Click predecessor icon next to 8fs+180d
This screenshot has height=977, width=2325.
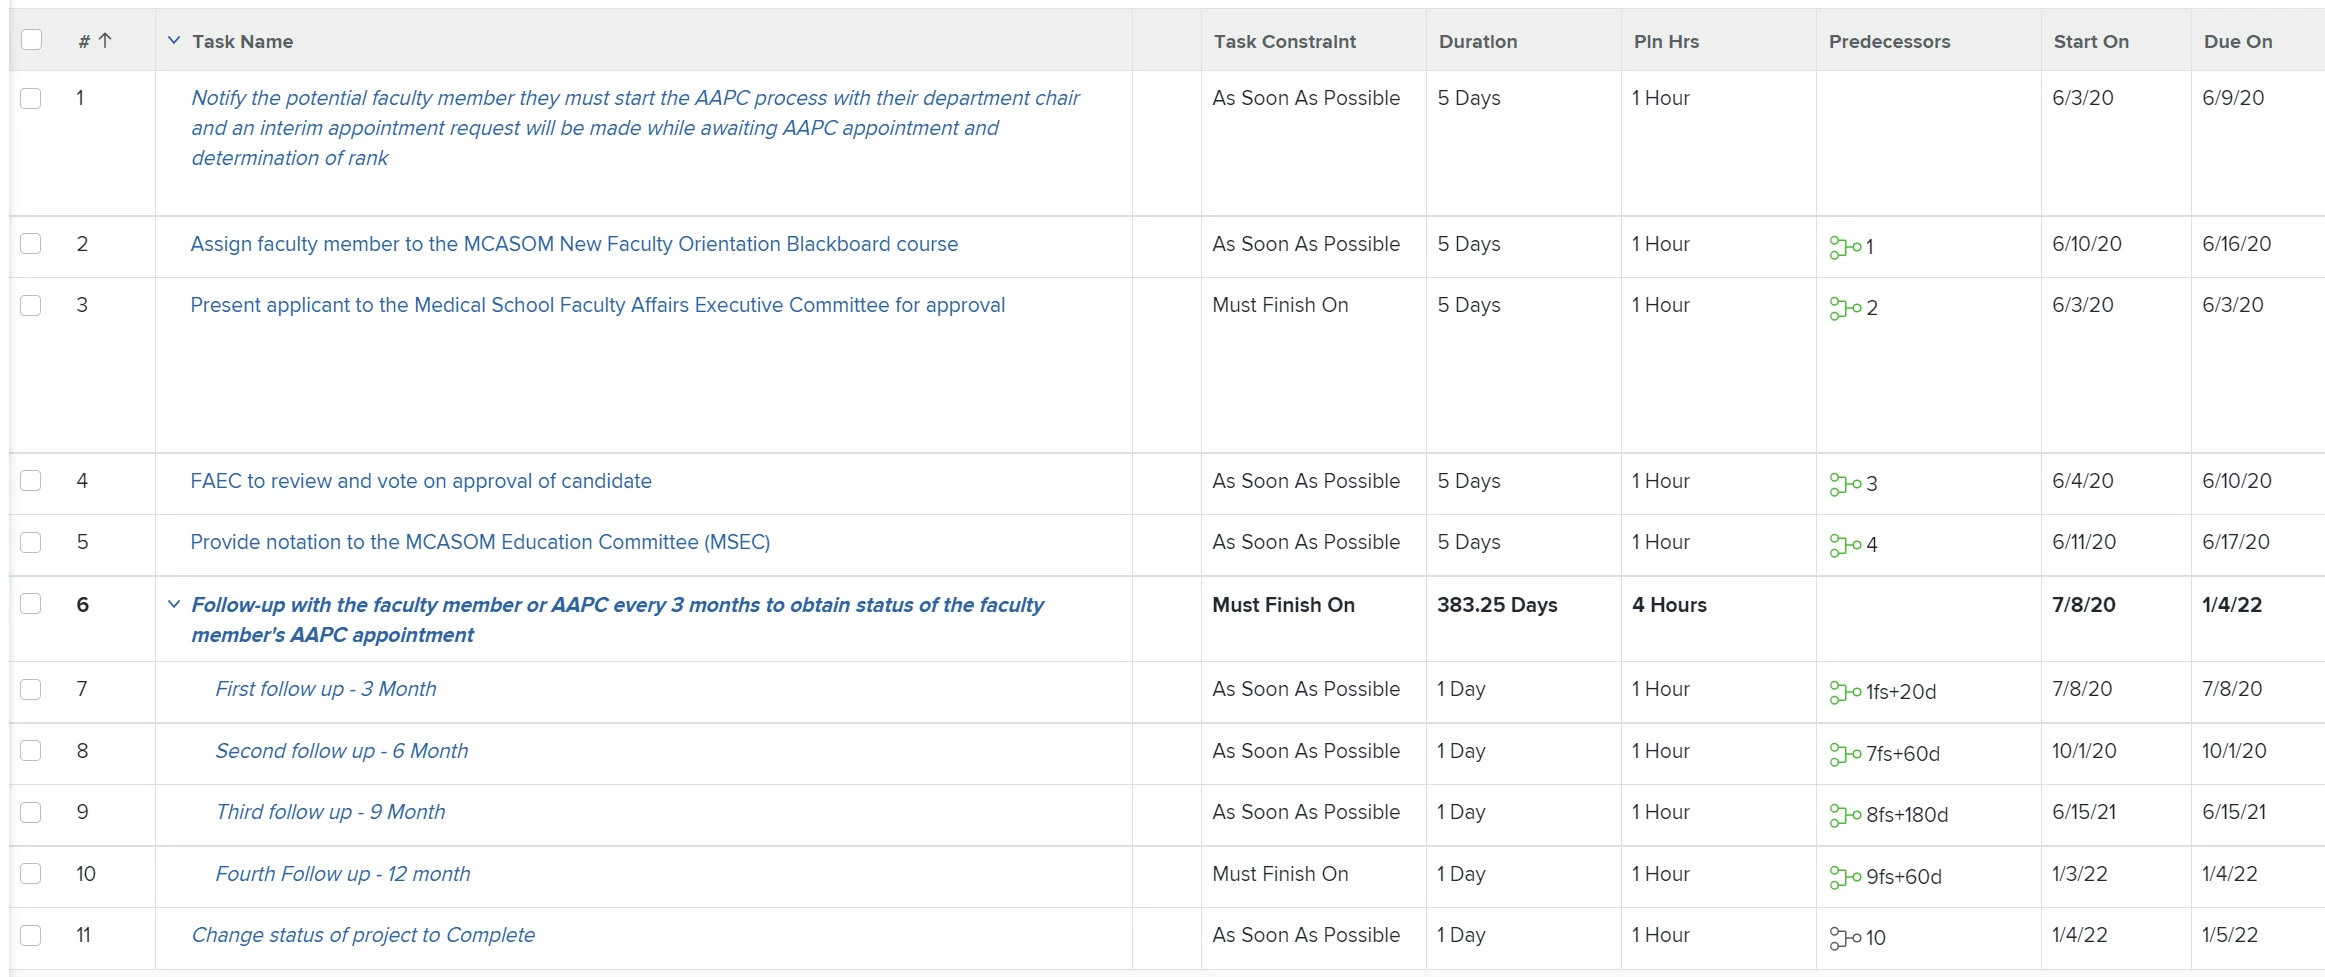tap(1845, 815)
